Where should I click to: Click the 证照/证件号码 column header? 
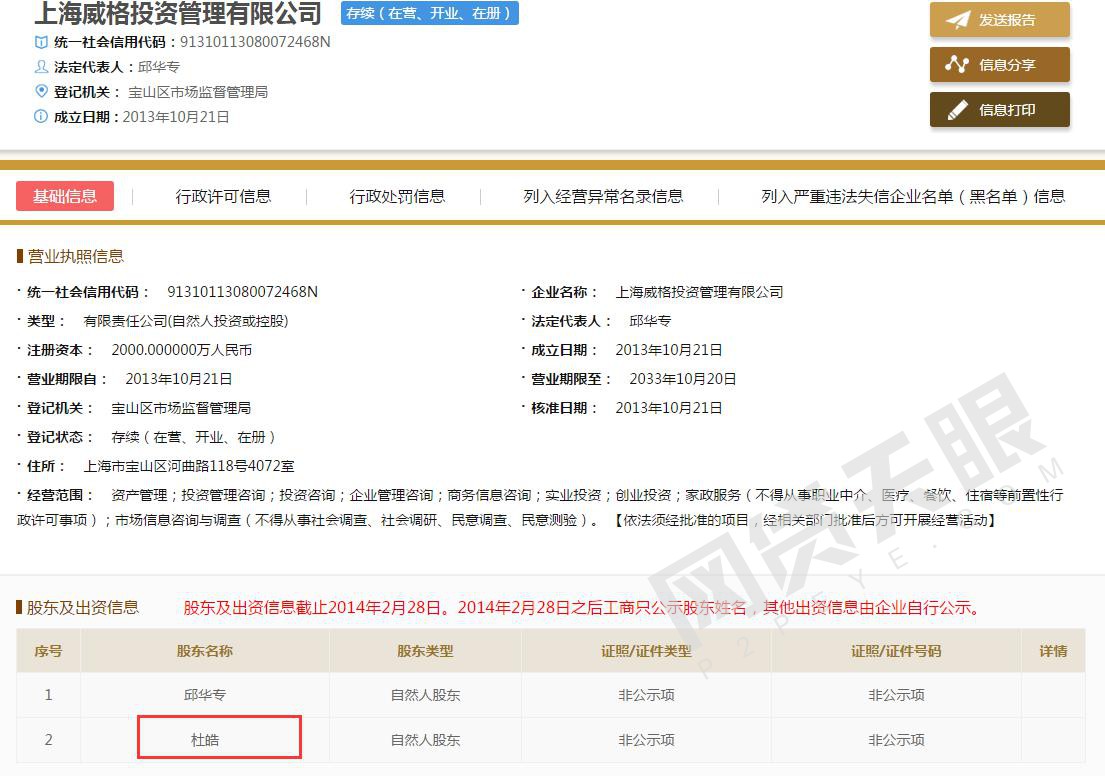(896, 651)
